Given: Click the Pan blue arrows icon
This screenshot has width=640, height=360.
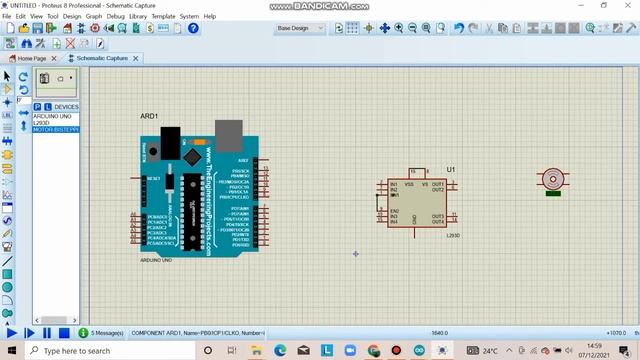Looking at the screenshot, I should tap(384, 28).
